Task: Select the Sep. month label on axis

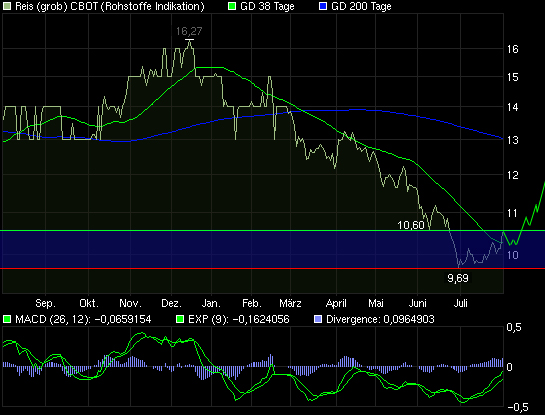Action: point(46,303)
